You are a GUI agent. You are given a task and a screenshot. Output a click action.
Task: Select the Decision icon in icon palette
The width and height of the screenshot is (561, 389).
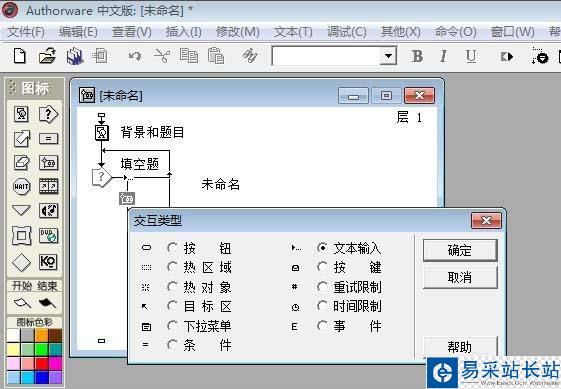click(48, 114)
